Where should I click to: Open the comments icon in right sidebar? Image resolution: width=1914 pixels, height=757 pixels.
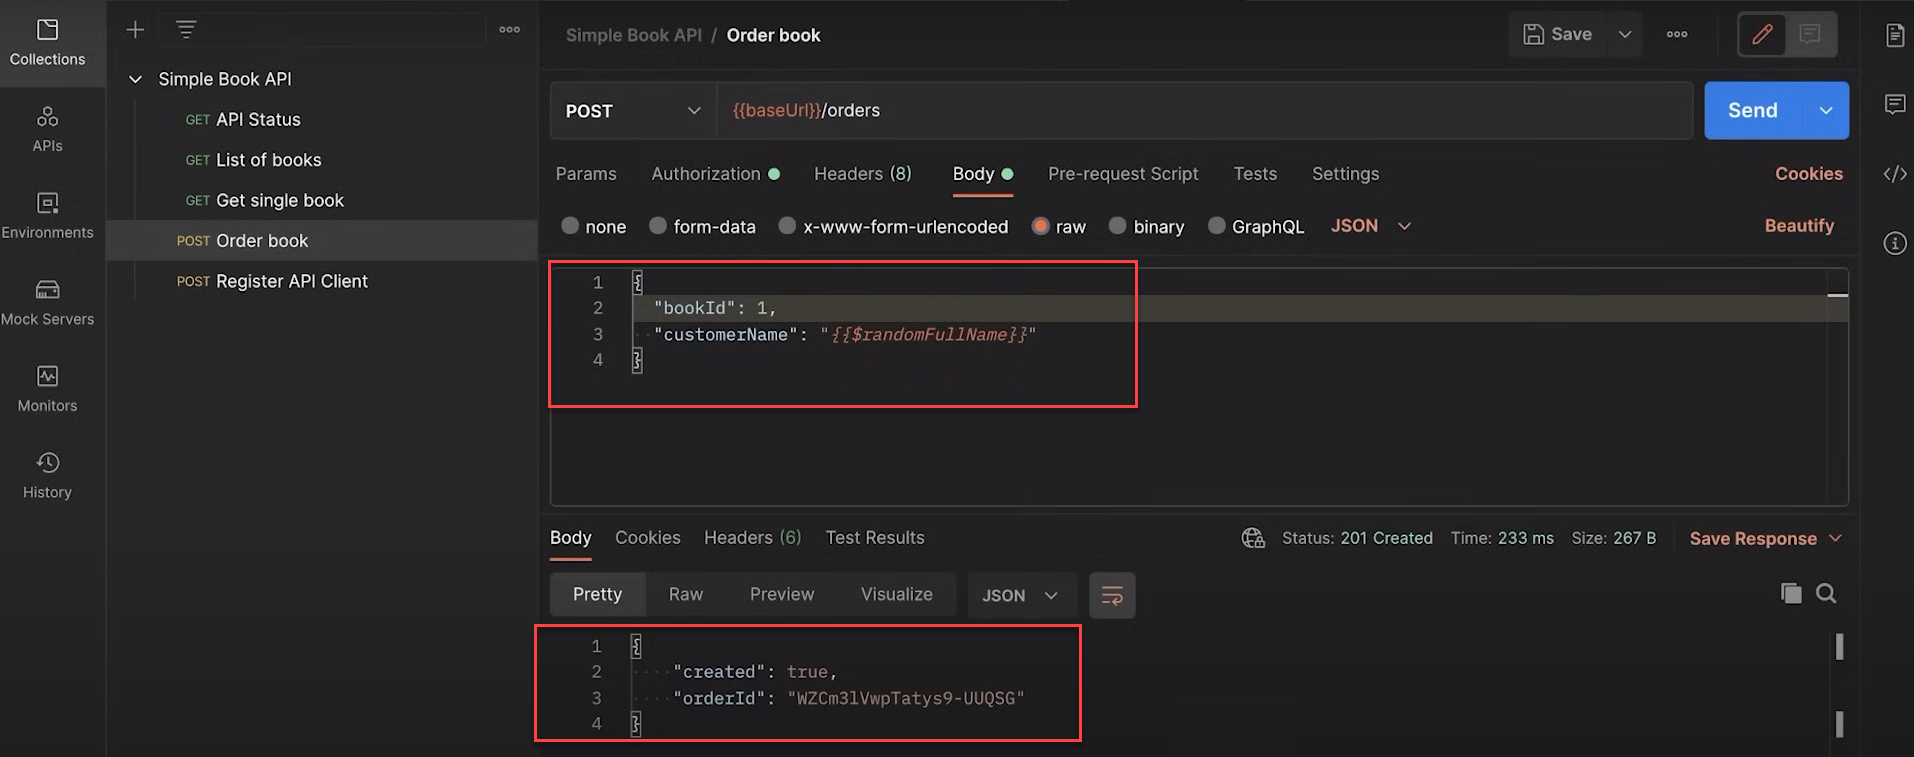[x=1894, y=104]
